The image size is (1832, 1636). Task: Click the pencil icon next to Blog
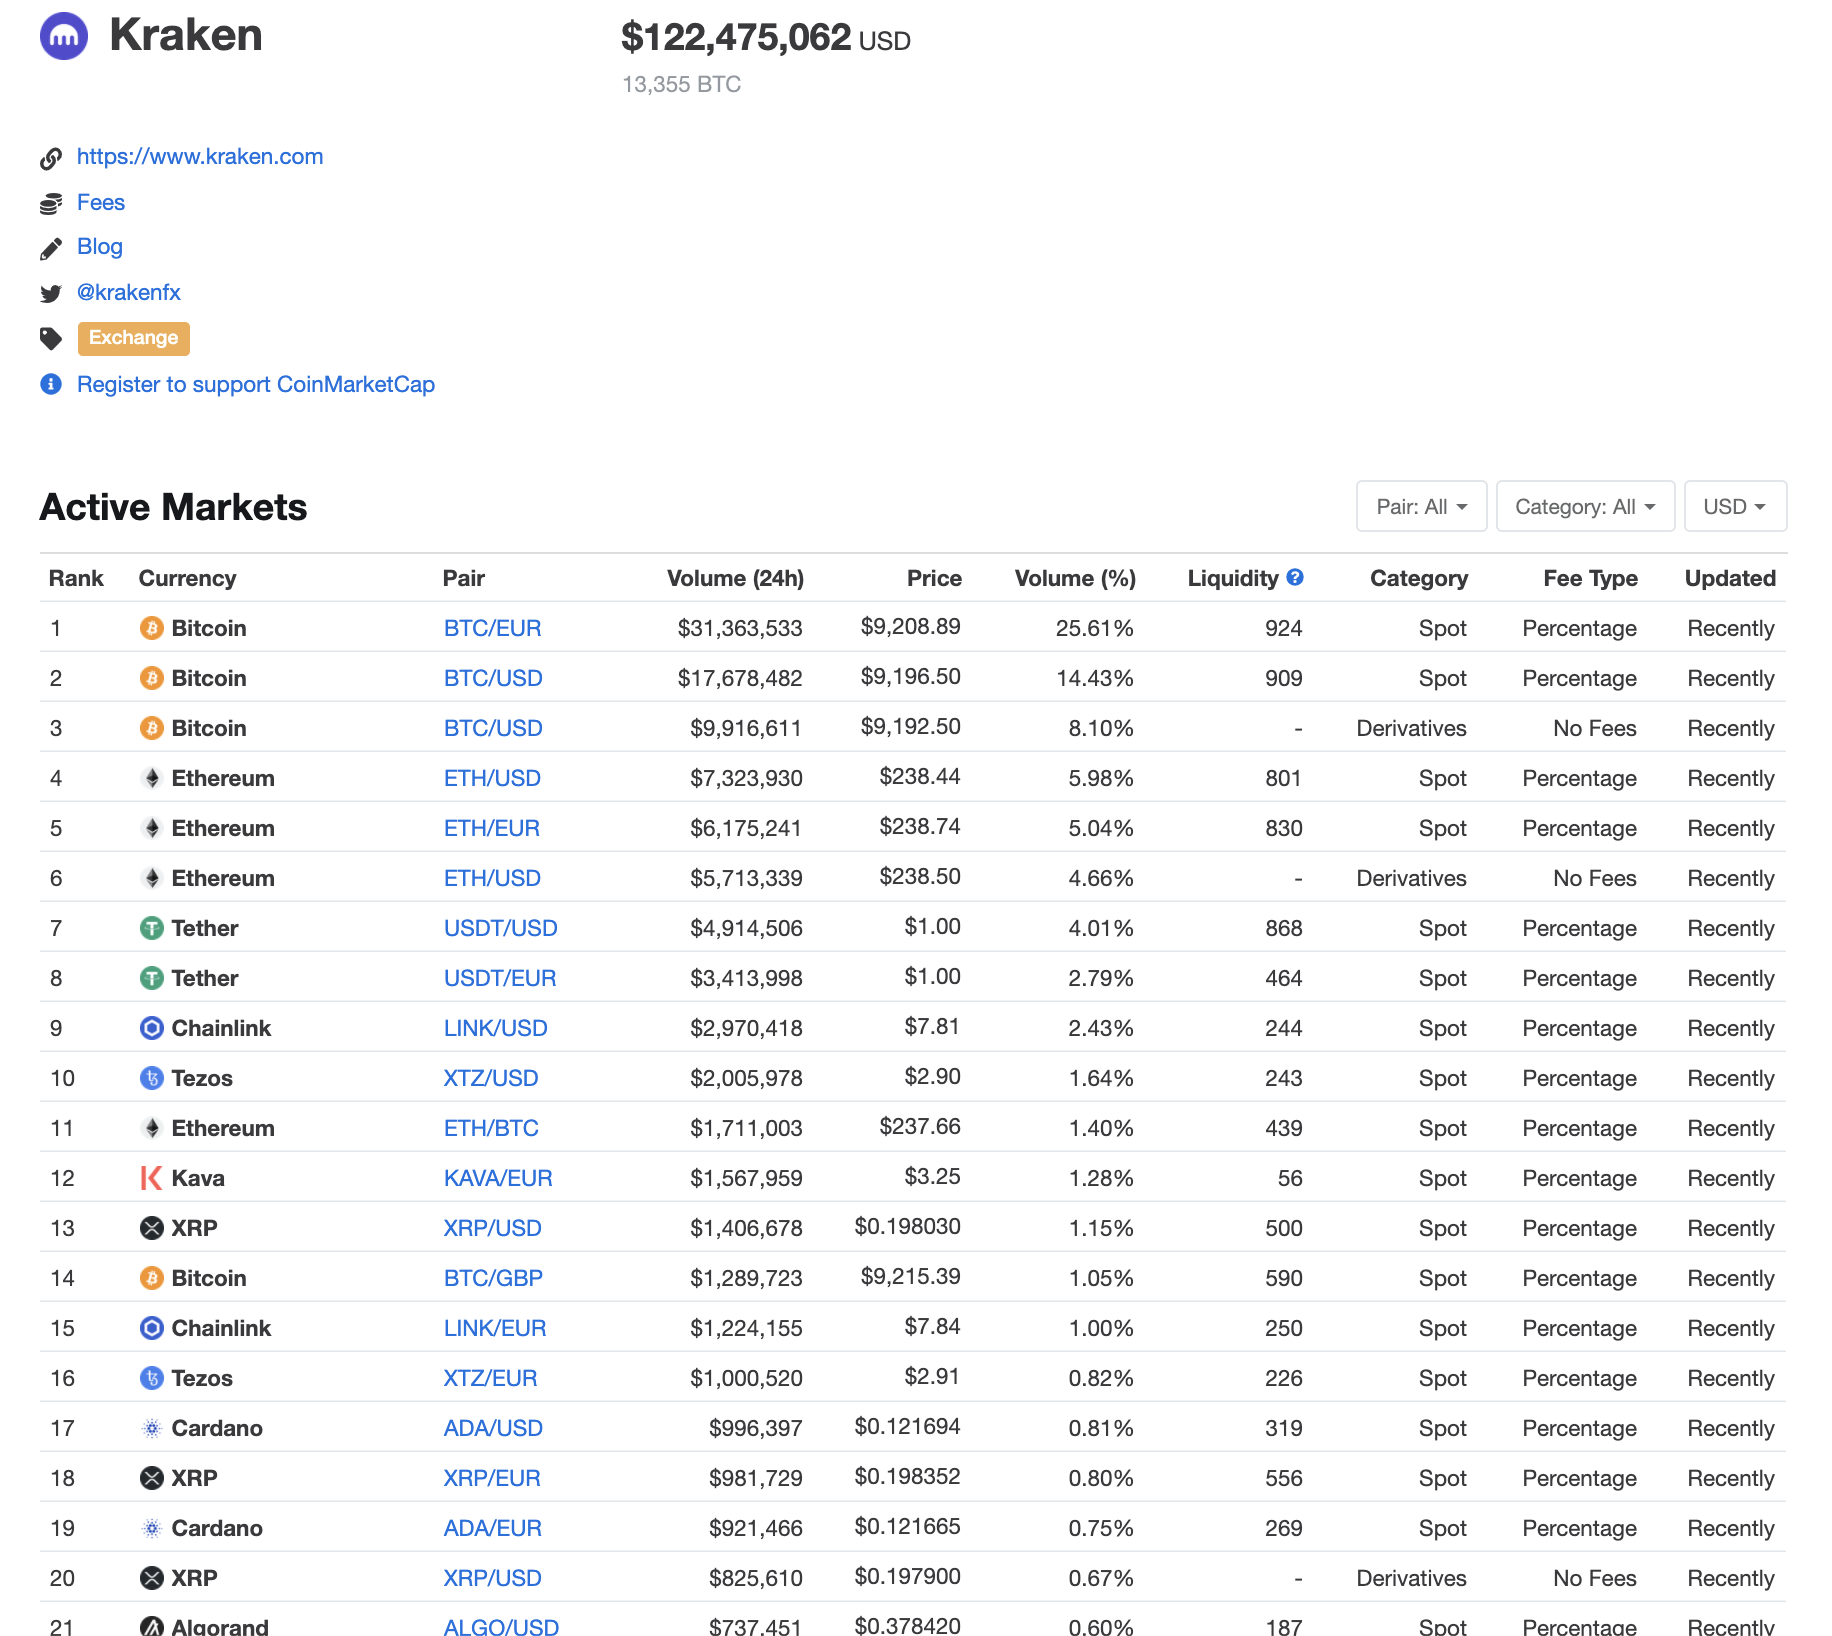[51, 248]
